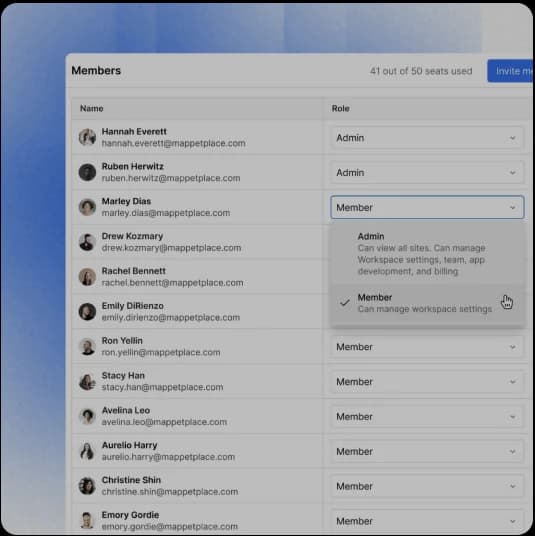Viewport: 535px width, 536px height.
Task: Choose the Admin option in role menu
Action: coord(427,254)
